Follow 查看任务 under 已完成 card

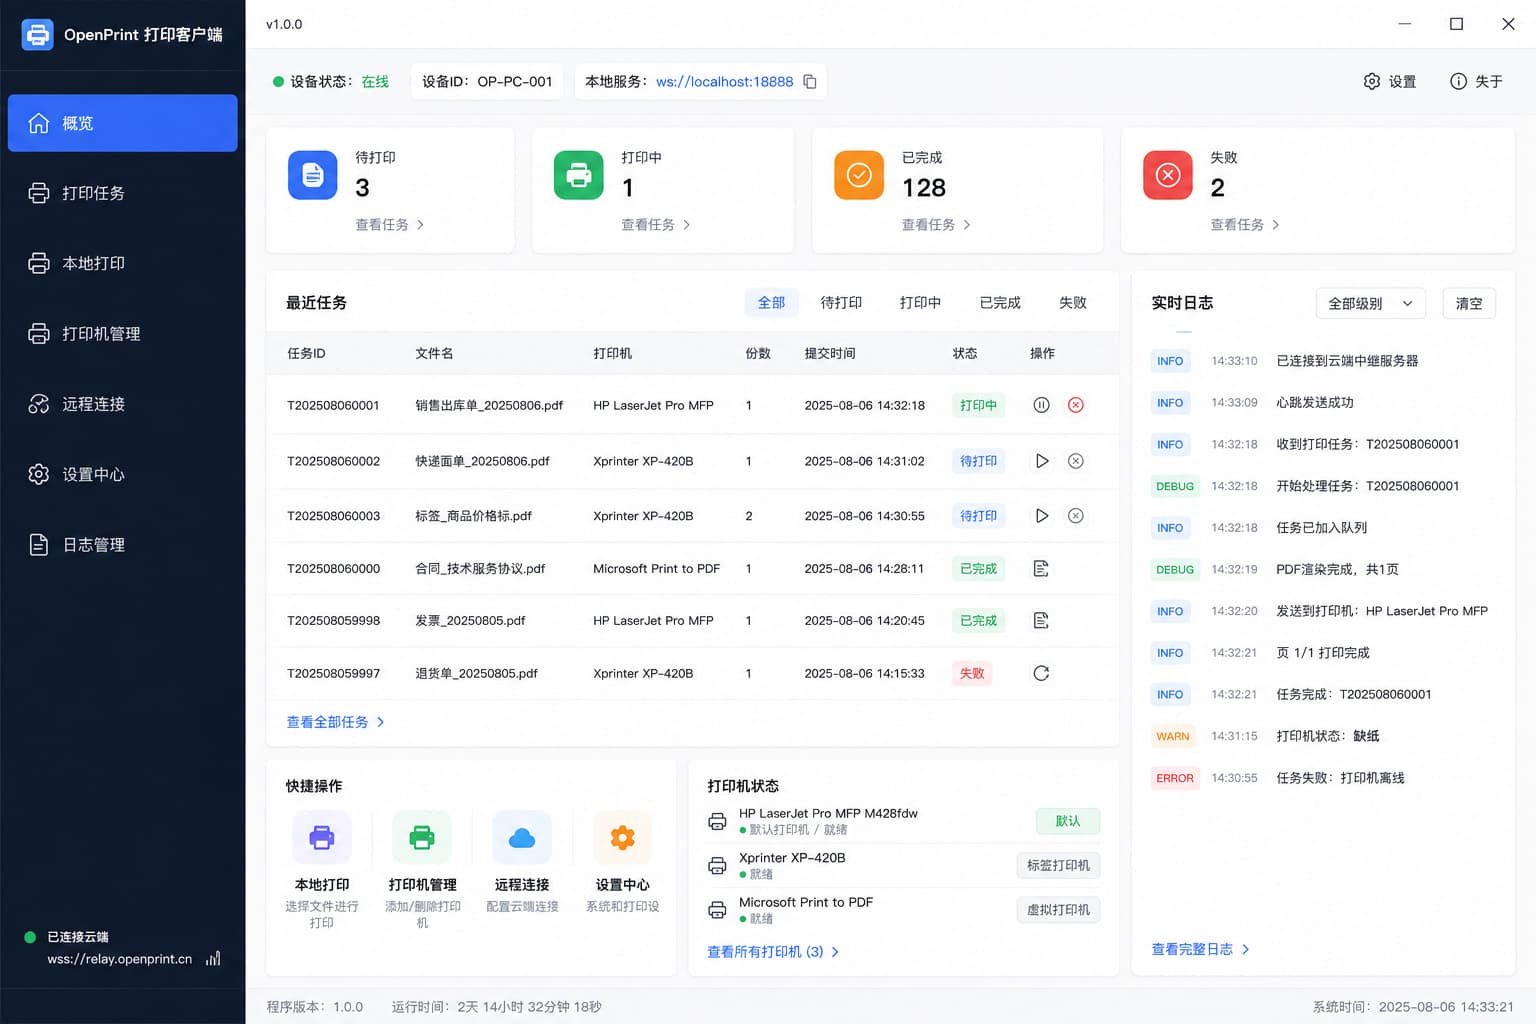tap(936, 225)
